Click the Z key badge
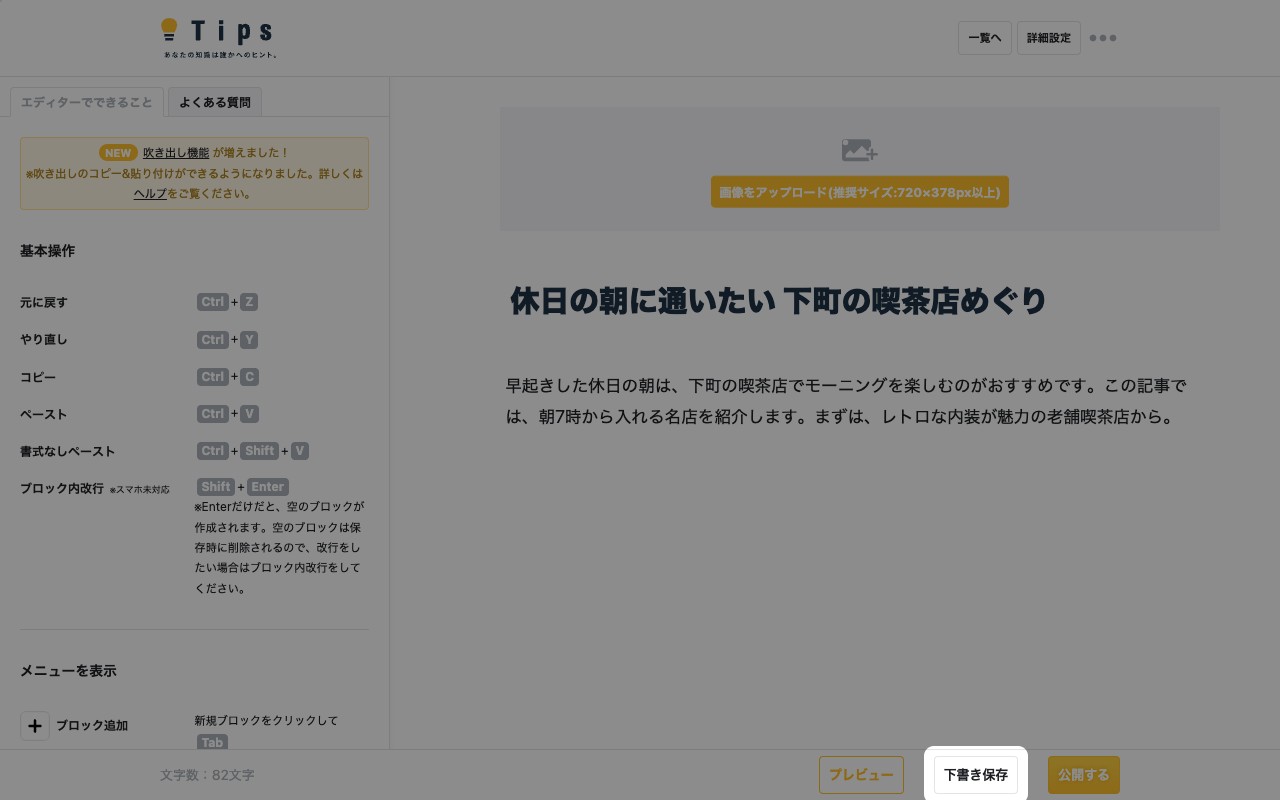The height and width of the screenshot is (800, 1280). 249,302
